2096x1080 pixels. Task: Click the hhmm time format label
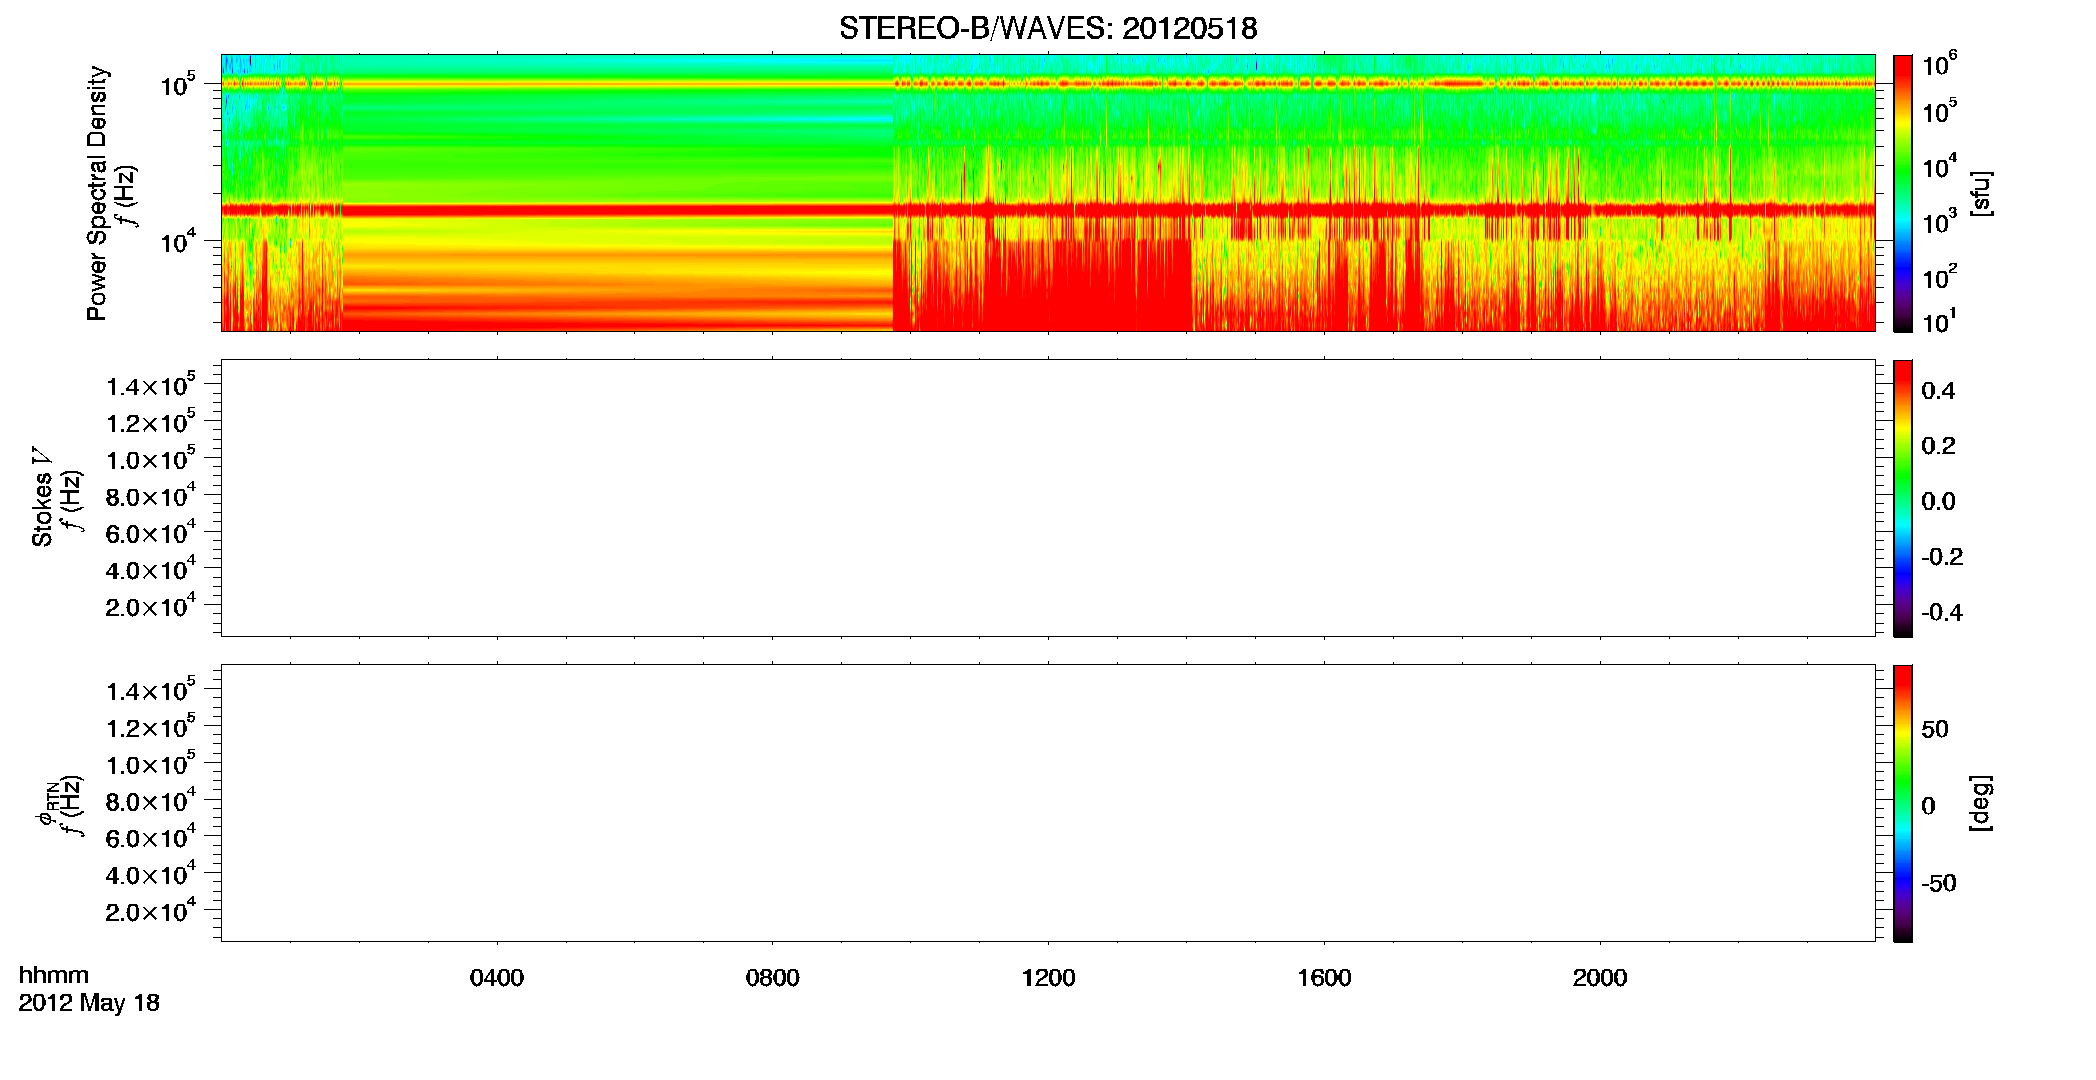pos(54,975)
